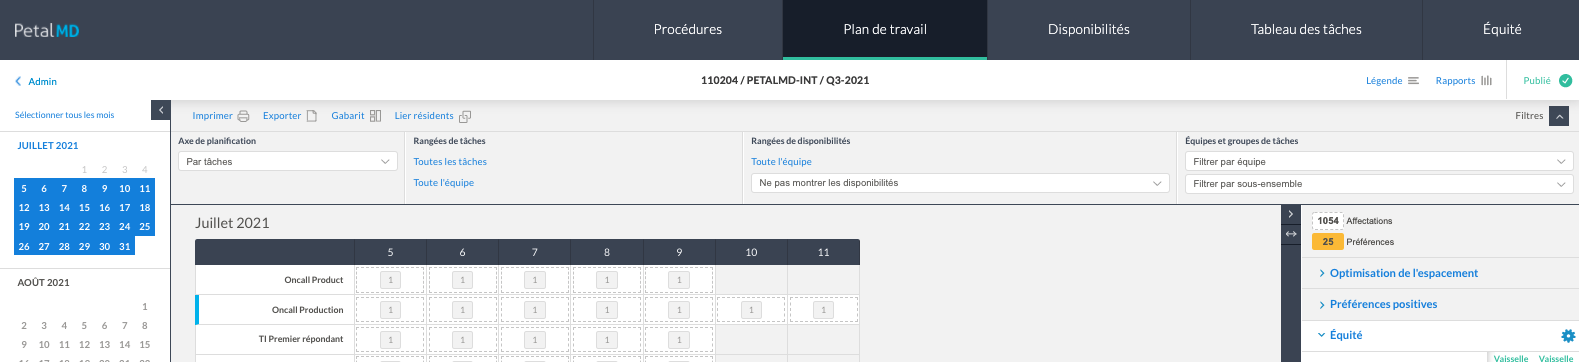Image resolution: width=1579 pixels, height=362 pixels.
Task: Open the Tableau des tâches tab
Action: (1306, 30)
